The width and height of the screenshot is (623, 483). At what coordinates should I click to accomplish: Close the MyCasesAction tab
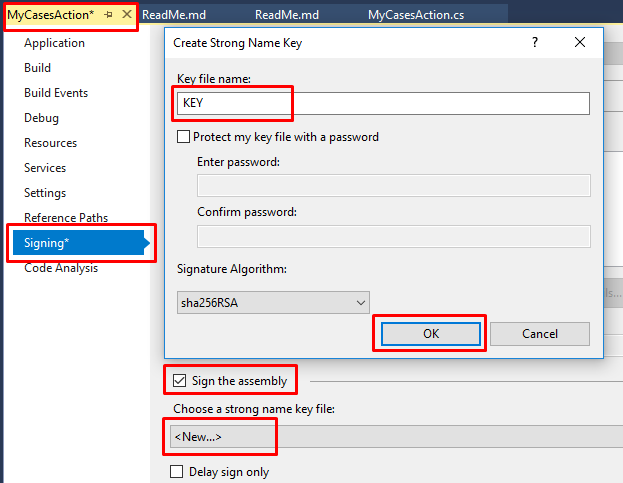click(x=127, y=15)
